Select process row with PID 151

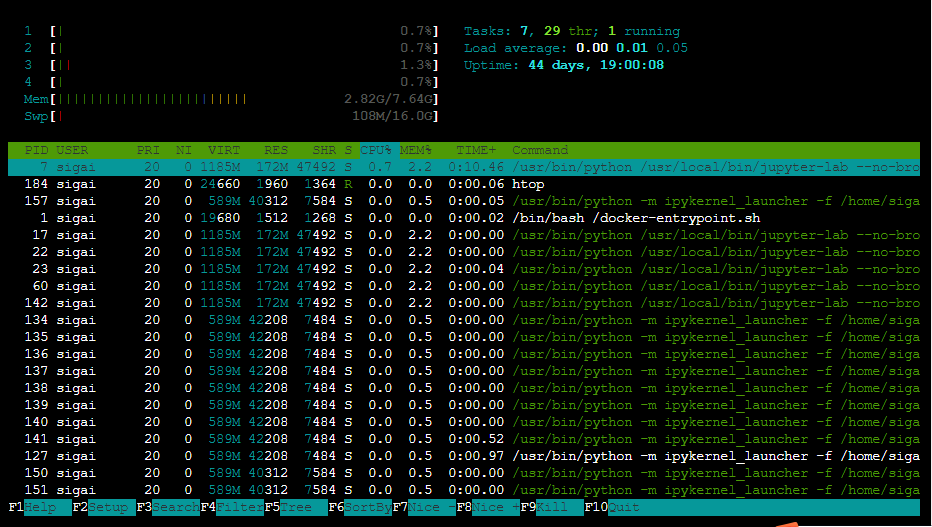(x=464, y=490)
